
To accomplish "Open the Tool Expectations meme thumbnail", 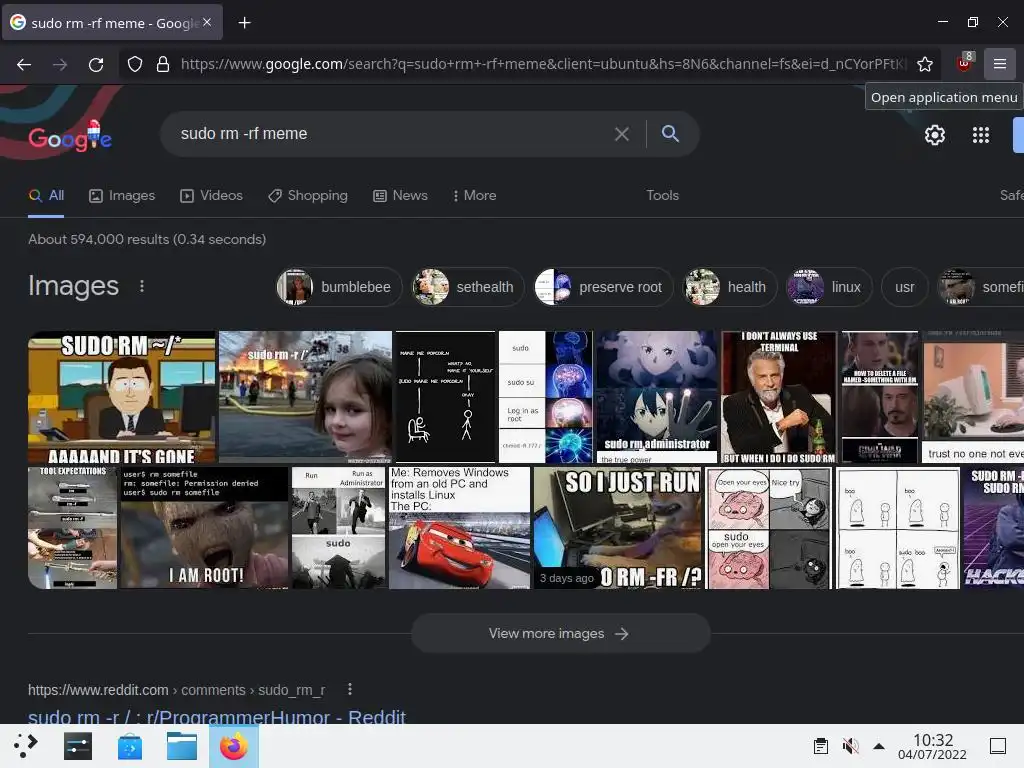I will click(x=72, y=528).
